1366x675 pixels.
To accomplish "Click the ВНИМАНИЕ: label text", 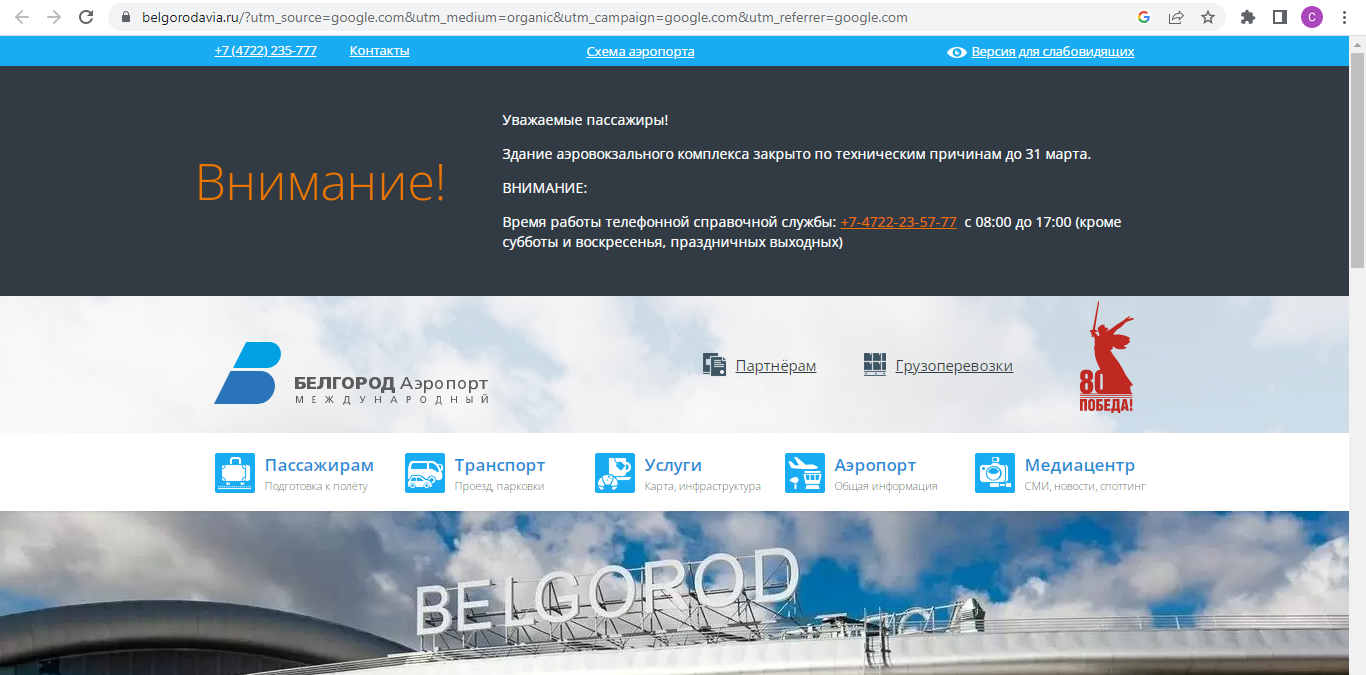I will [x=545, y=188].
